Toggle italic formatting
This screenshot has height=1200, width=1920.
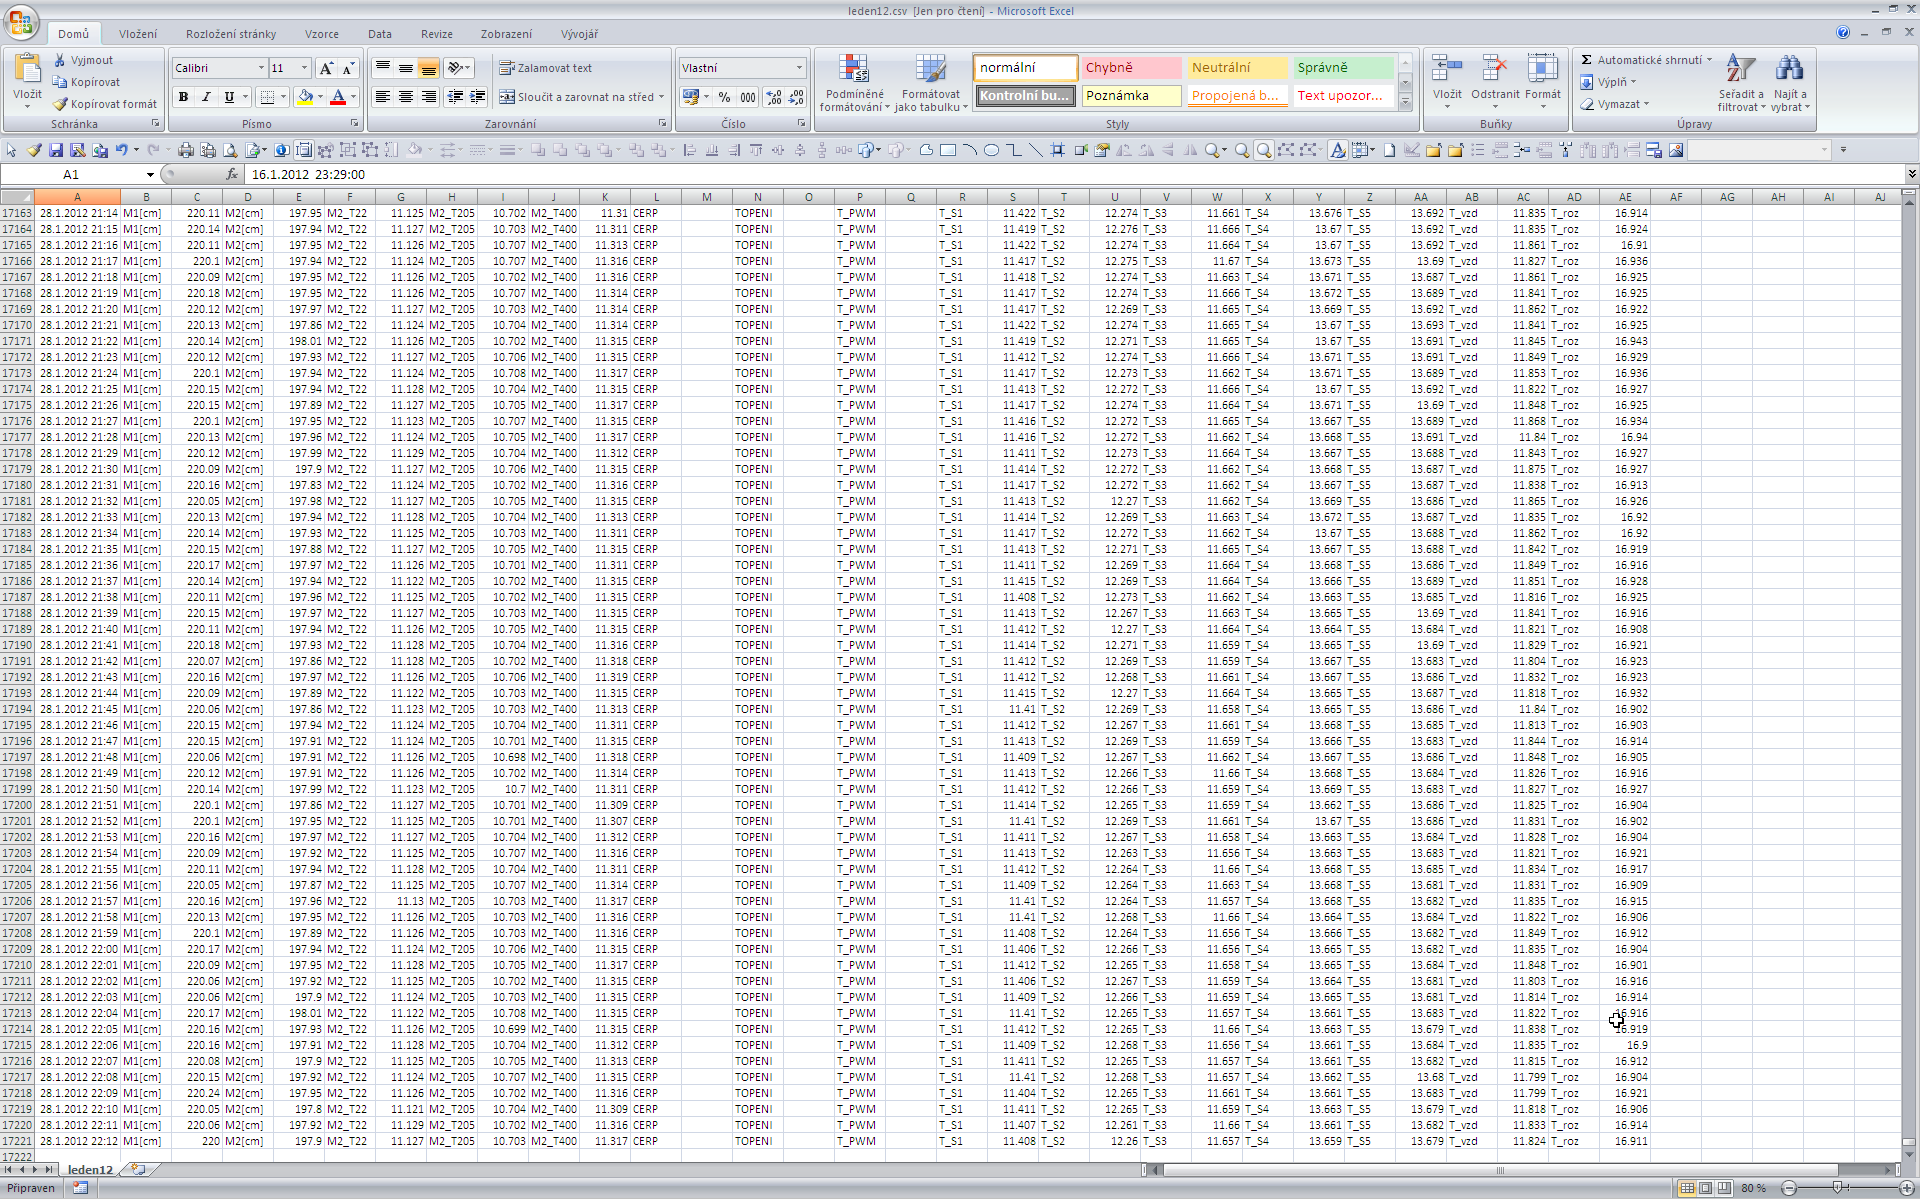coord(206,97)
